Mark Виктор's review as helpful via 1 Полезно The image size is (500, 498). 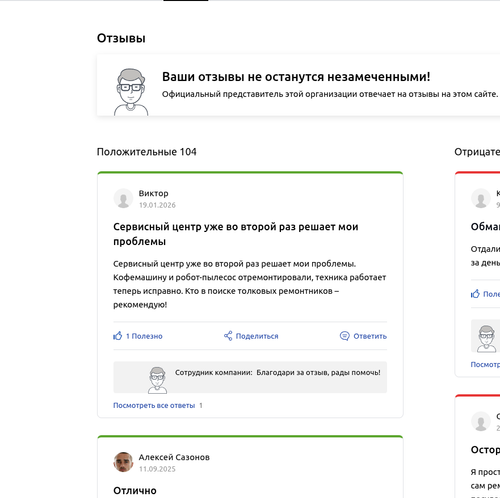click(x=138, y=336)
